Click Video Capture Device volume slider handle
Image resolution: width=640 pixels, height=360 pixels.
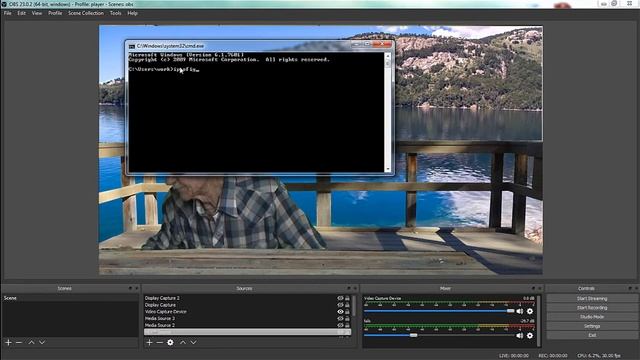point(511,311)
